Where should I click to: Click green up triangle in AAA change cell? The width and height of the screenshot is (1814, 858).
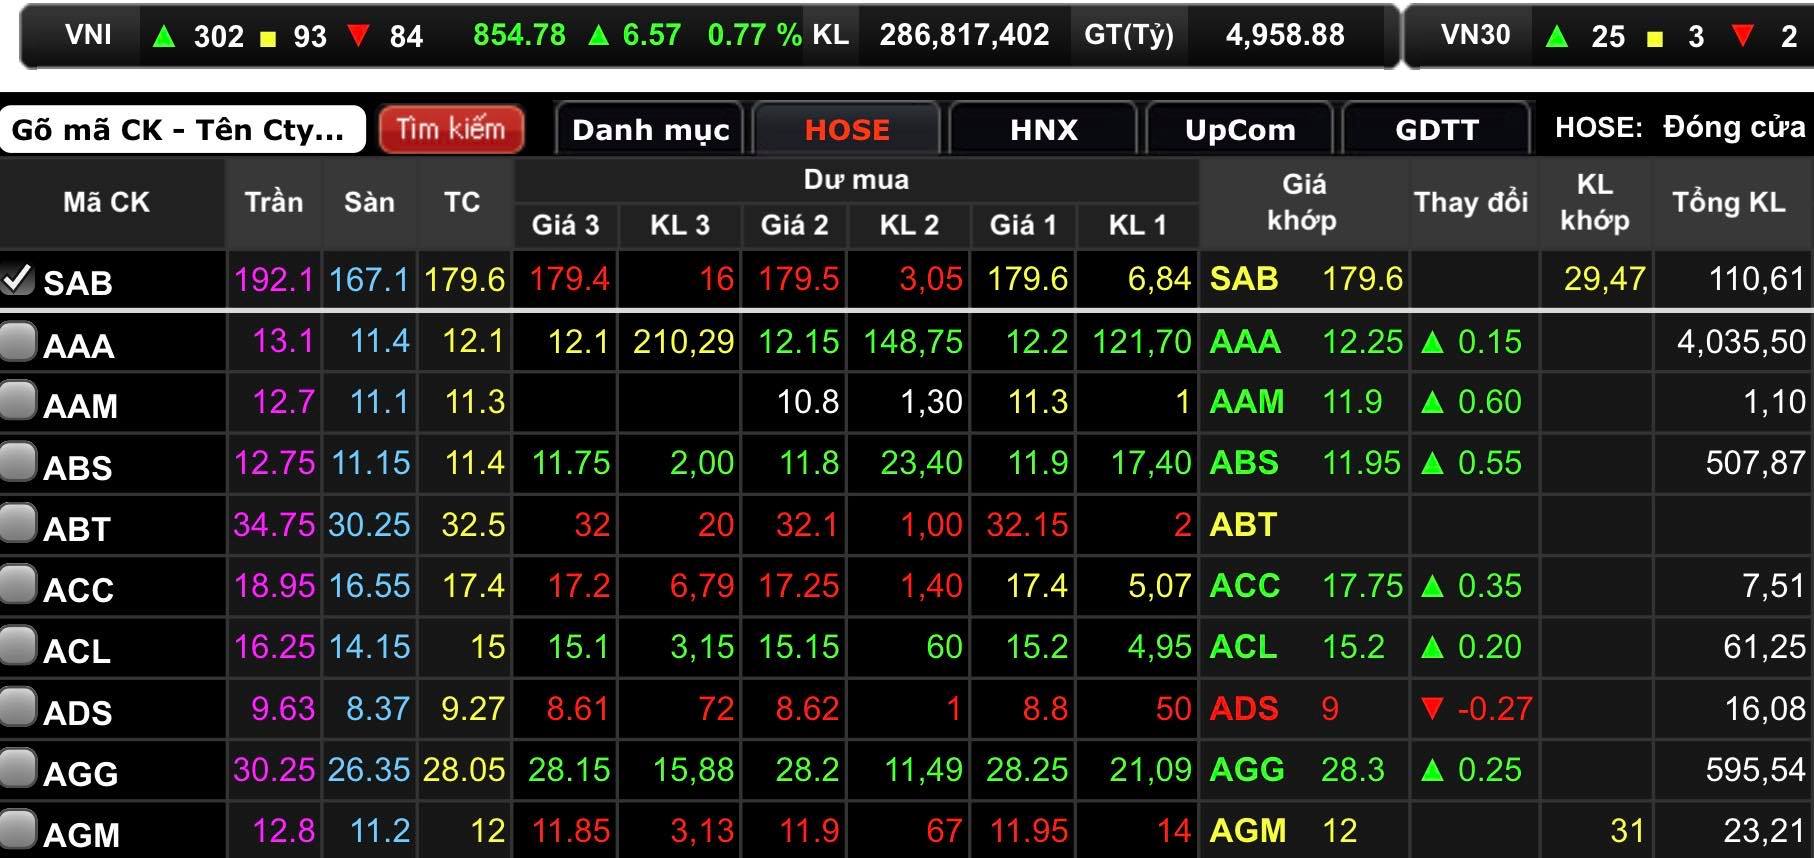[1432, 342]
